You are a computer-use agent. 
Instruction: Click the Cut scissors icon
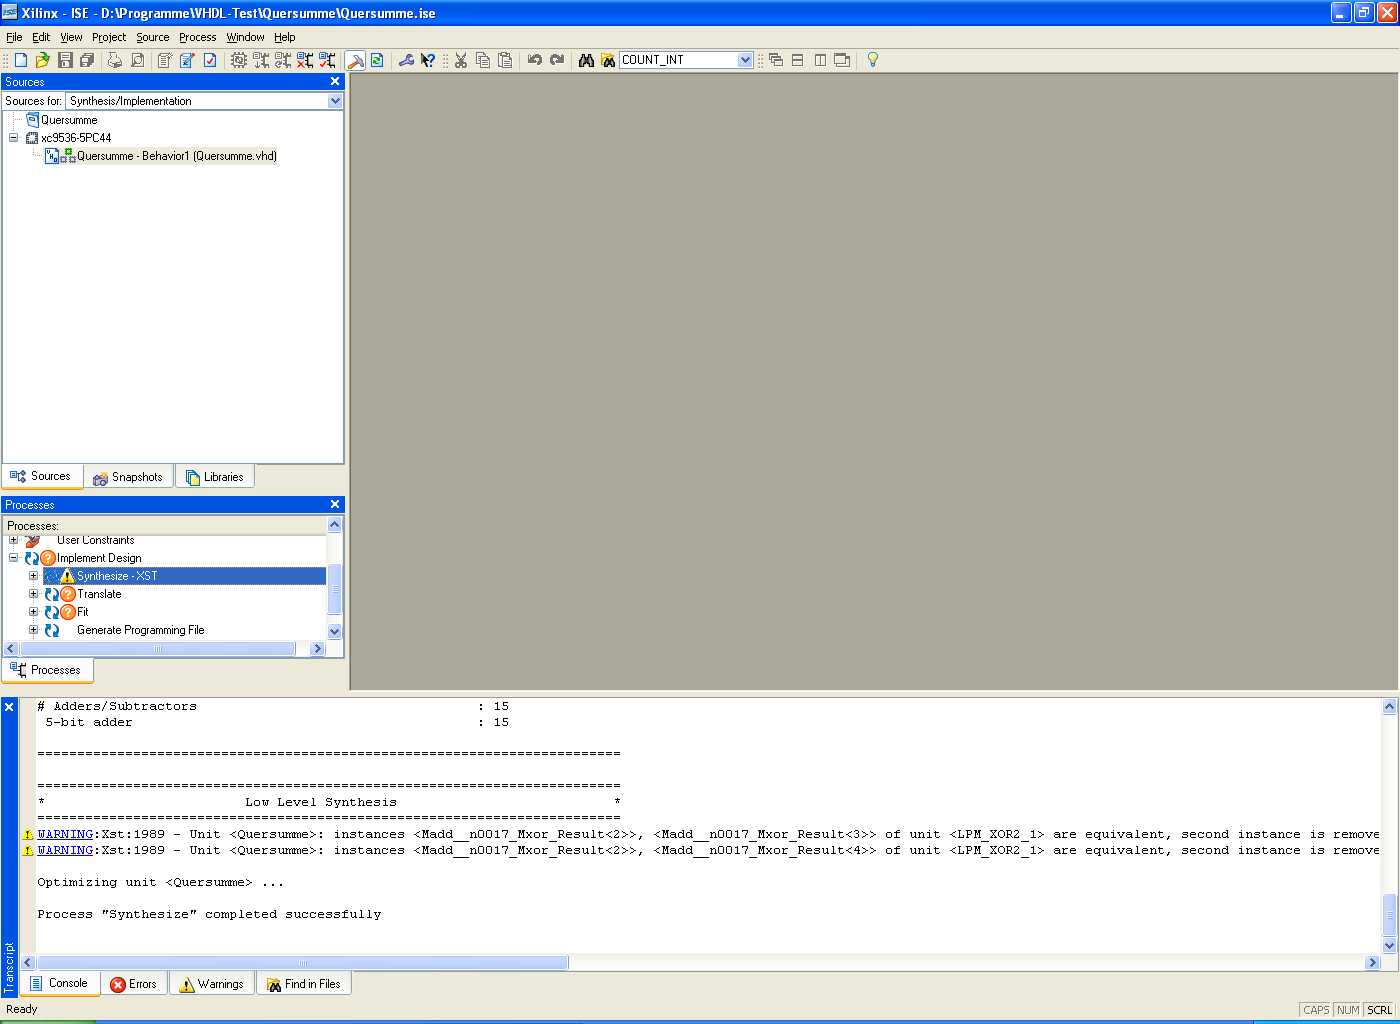(461, 60)
